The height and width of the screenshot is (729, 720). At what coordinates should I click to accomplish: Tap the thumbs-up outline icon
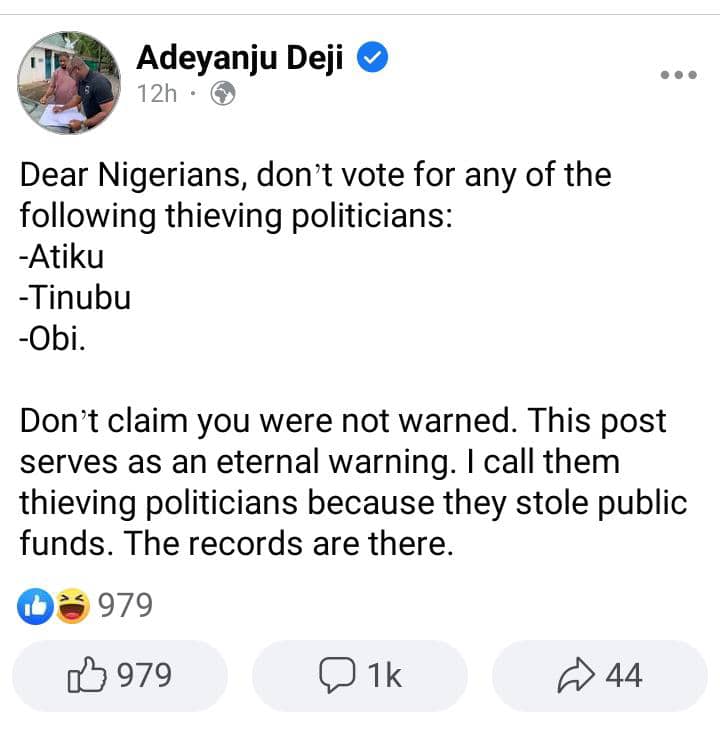(x=85, y=677)
